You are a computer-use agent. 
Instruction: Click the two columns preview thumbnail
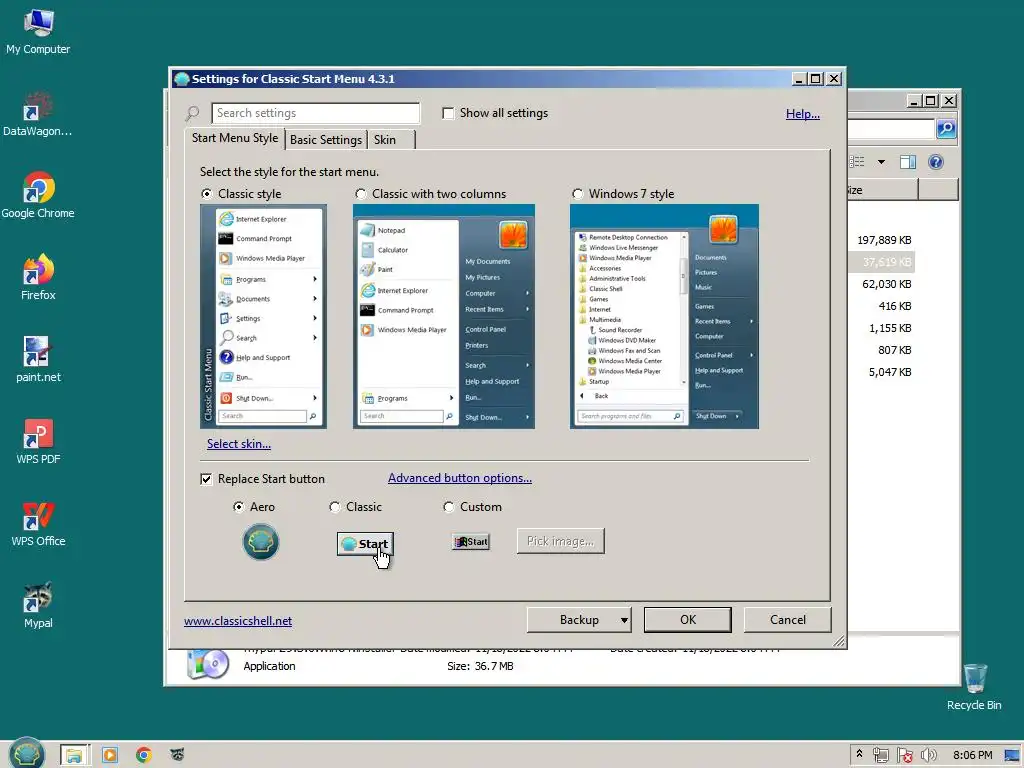pyautogui.click(x=444, y=317)
